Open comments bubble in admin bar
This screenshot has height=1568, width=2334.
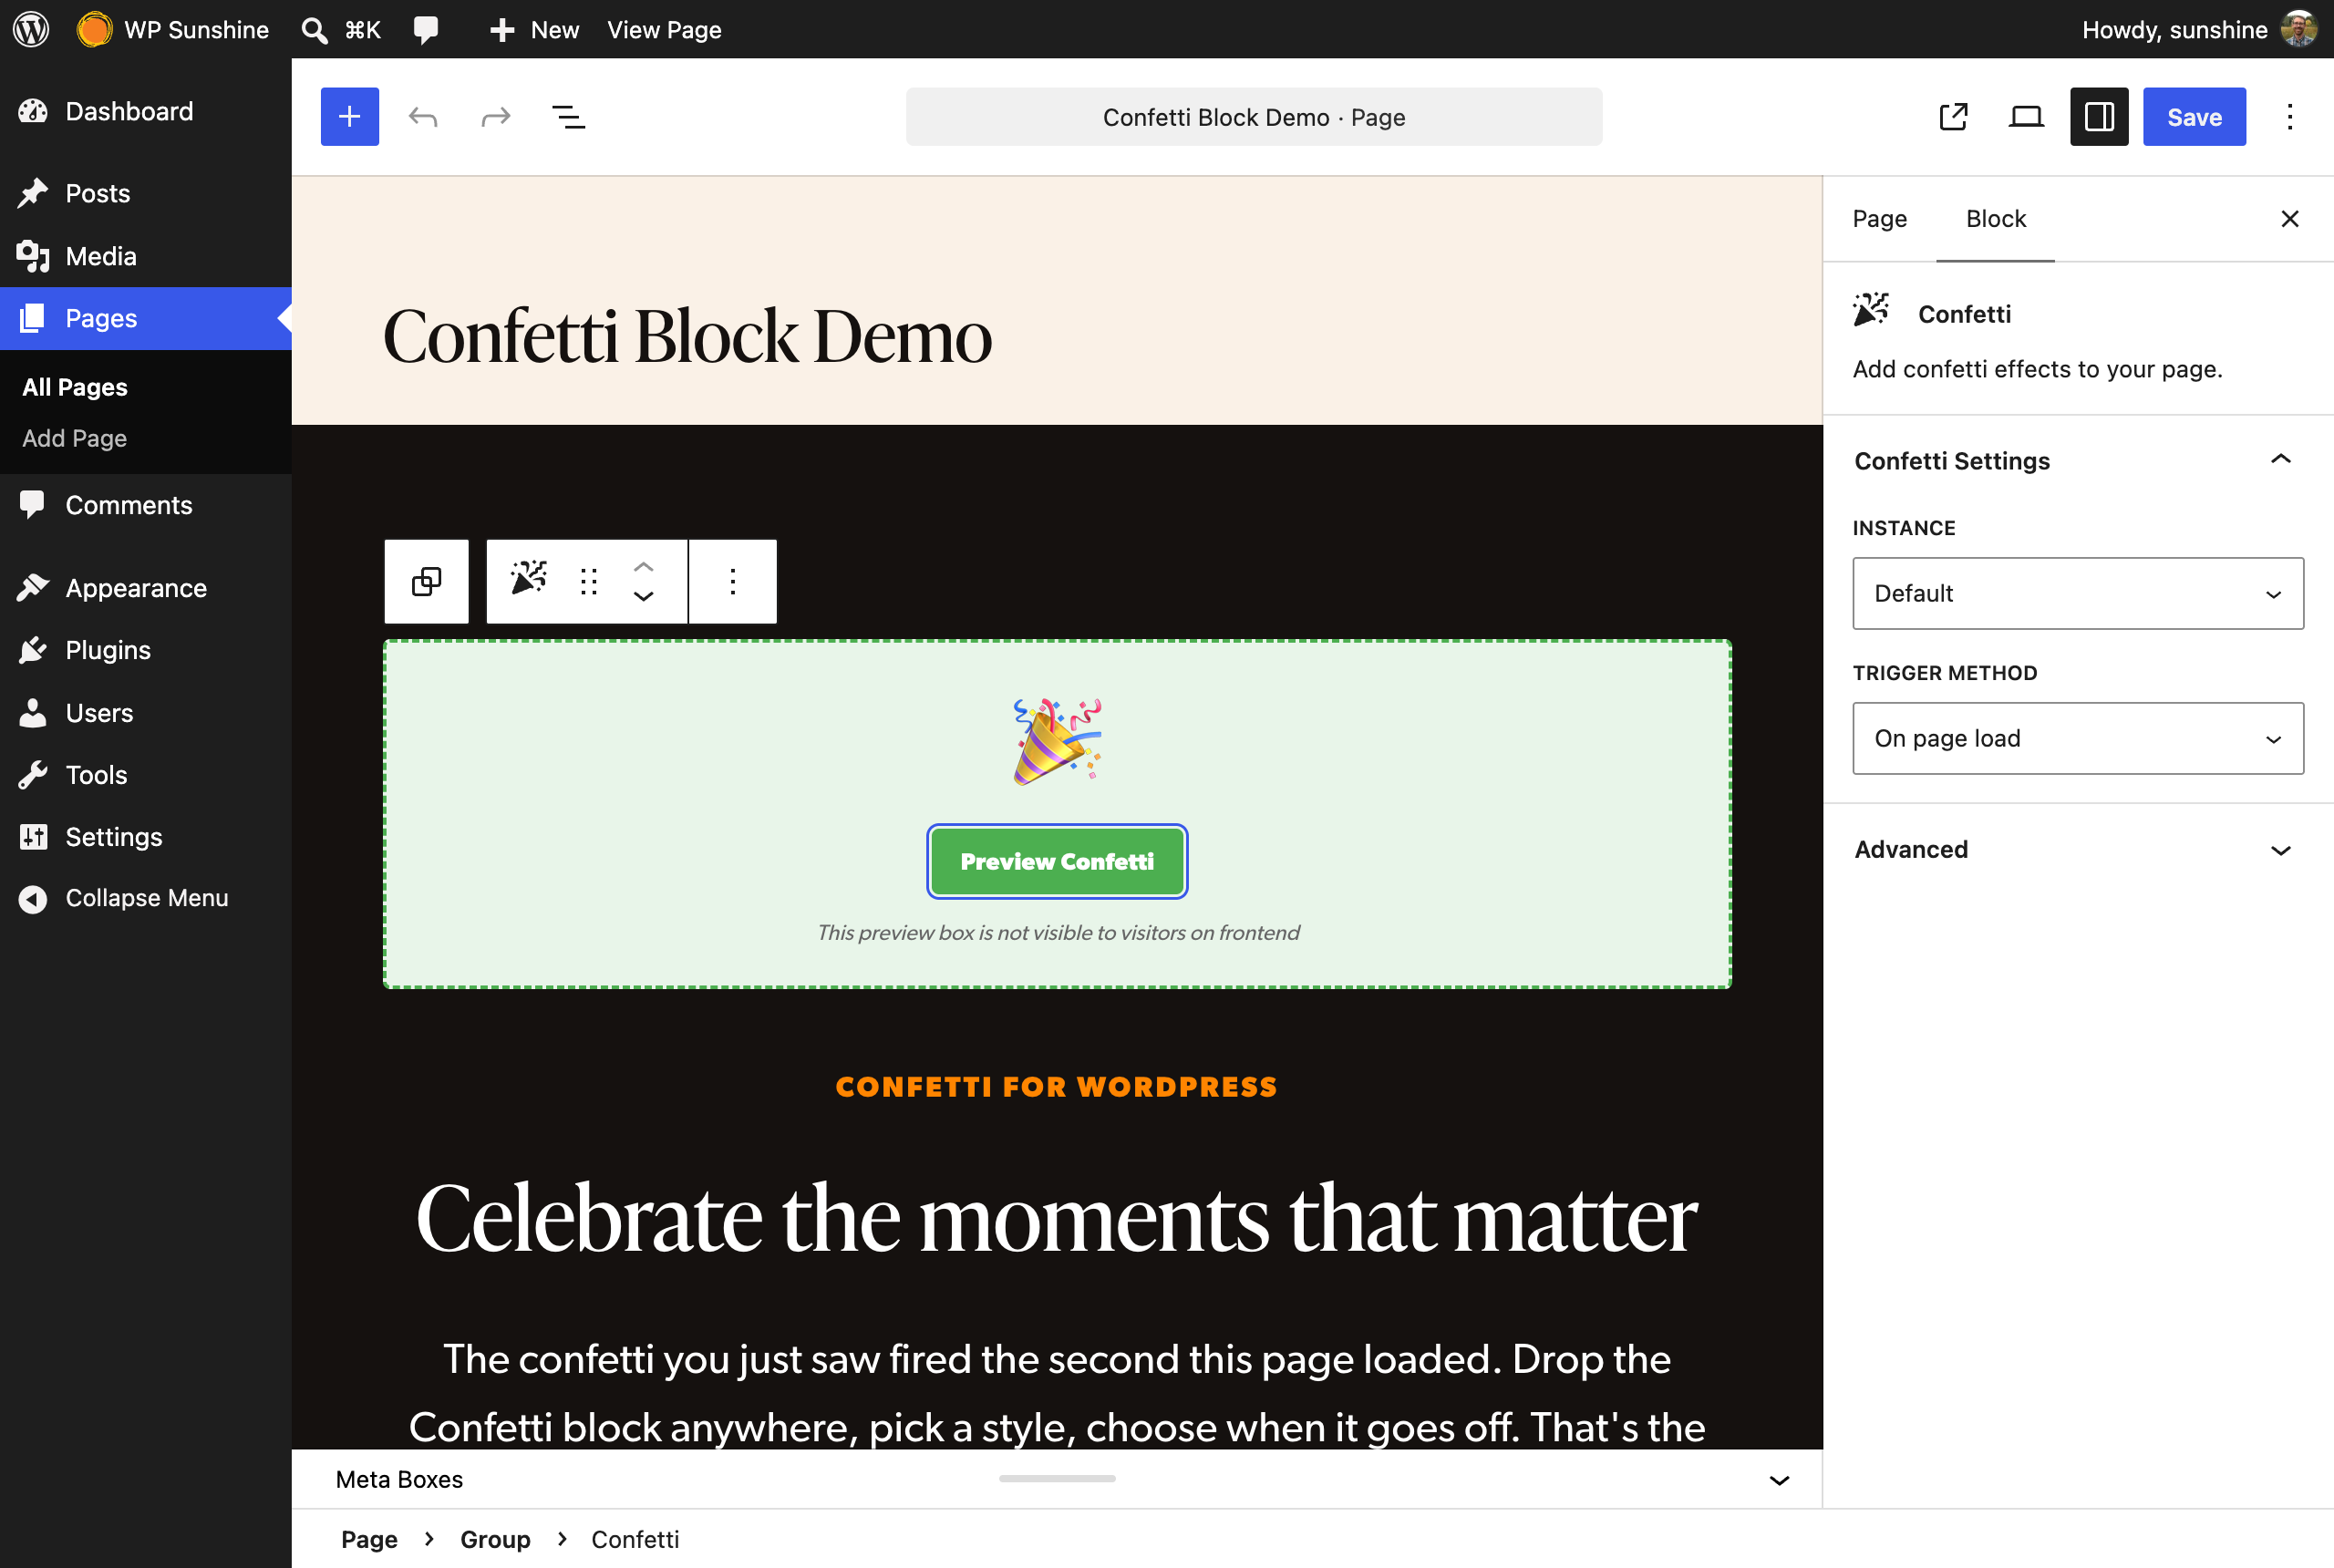pyautogui.click(x=426, y=30)
